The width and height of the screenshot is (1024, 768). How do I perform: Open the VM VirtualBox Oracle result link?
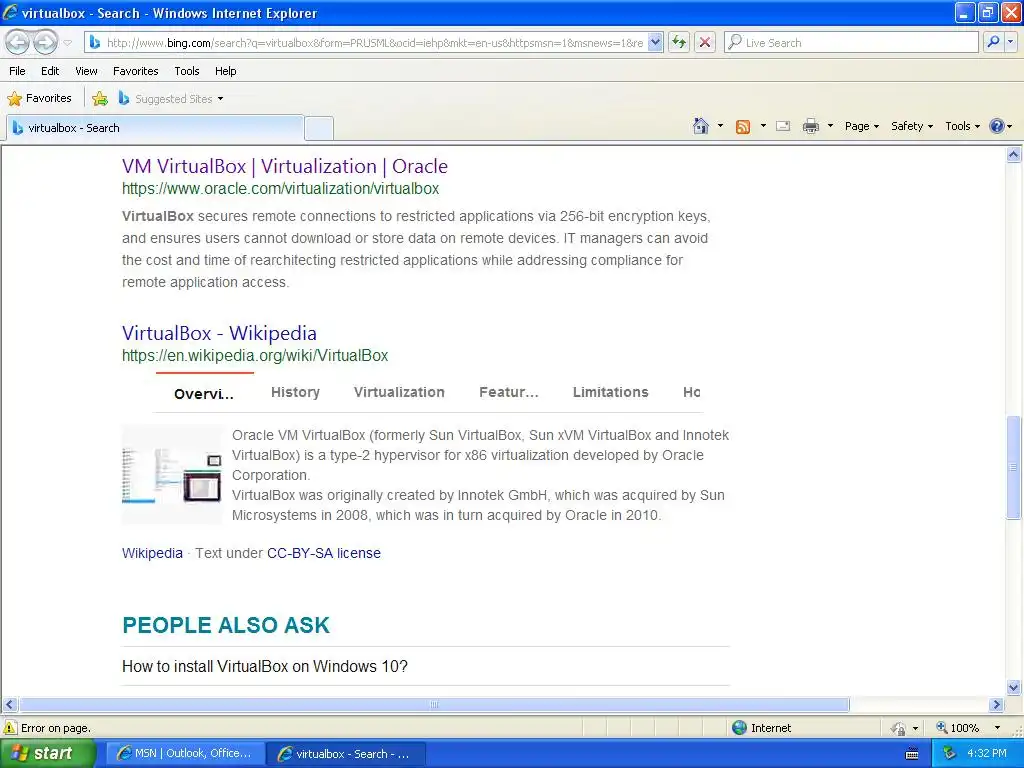[285, 166]
